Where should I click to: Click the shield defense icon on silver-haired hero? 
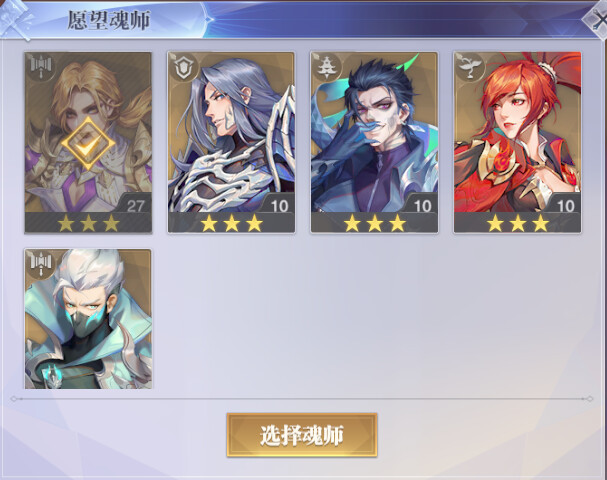[x=184, y=68]
